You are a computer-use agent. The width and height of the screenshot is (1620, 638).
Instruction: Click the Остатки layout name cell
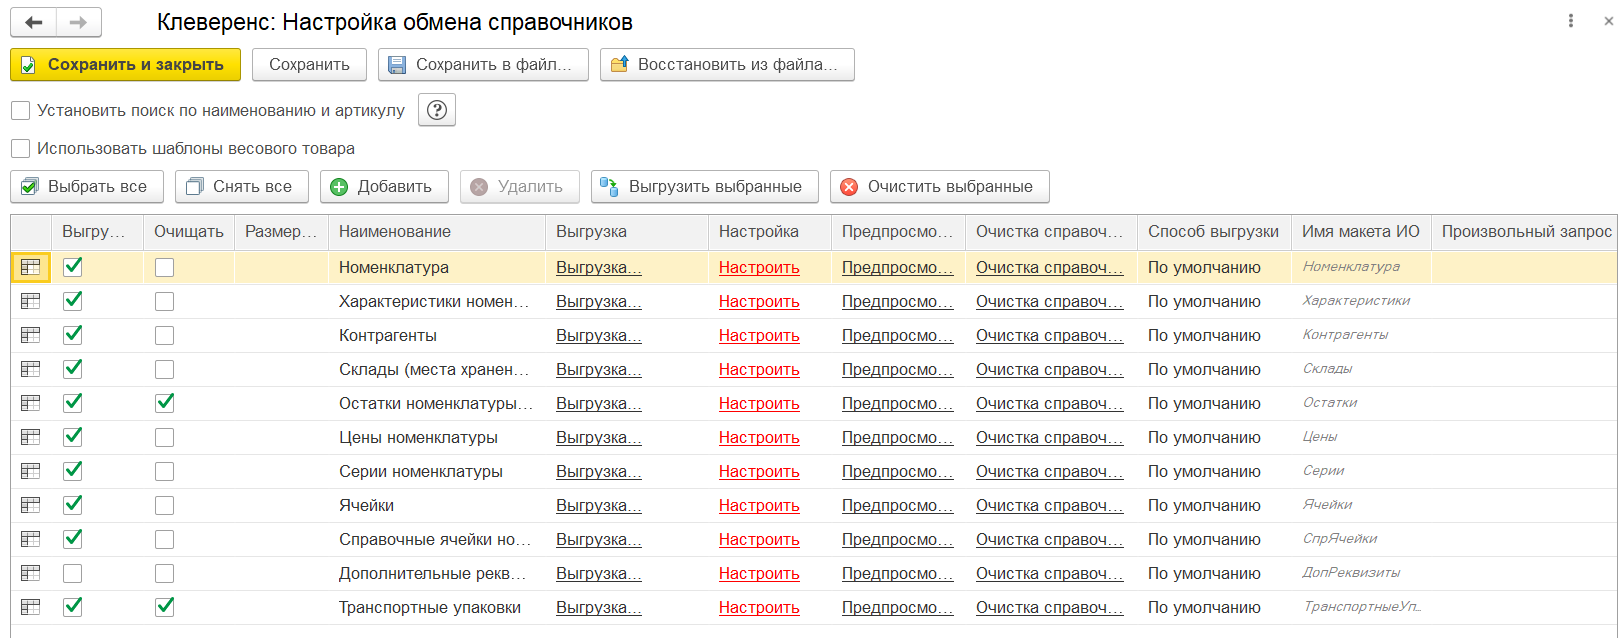pyautogui.click(x=1361, y=403)
